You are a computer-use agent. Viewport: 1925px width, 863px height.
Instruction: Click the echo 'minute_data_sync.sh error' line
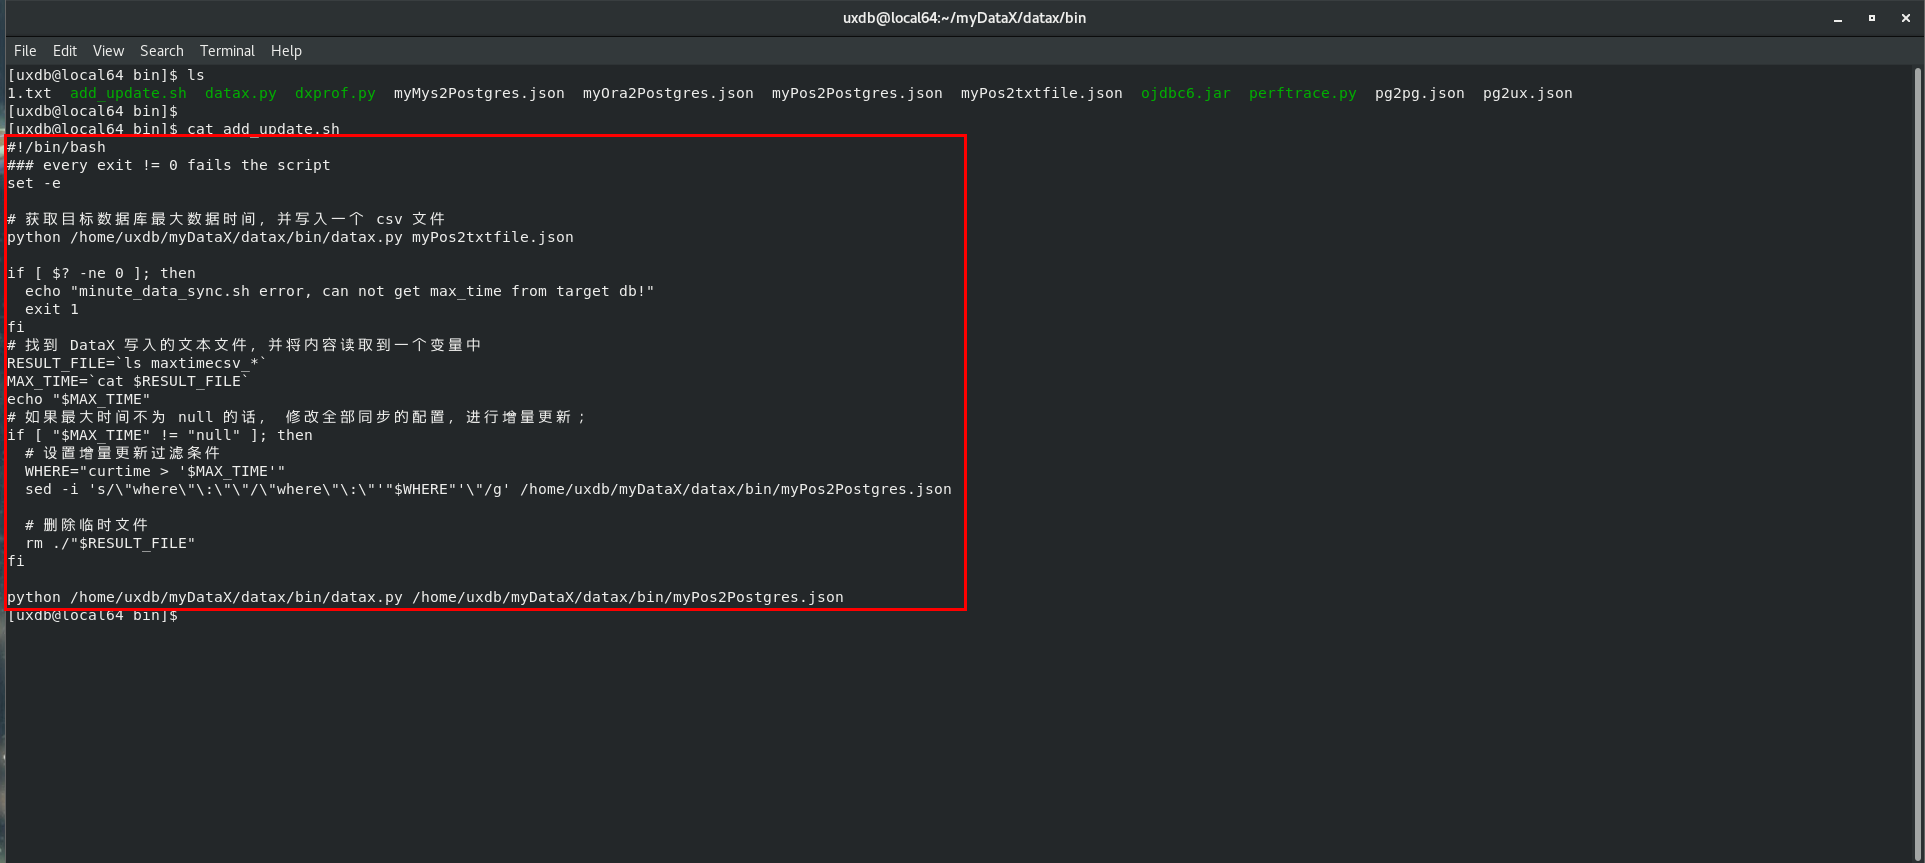pos(340,291)
